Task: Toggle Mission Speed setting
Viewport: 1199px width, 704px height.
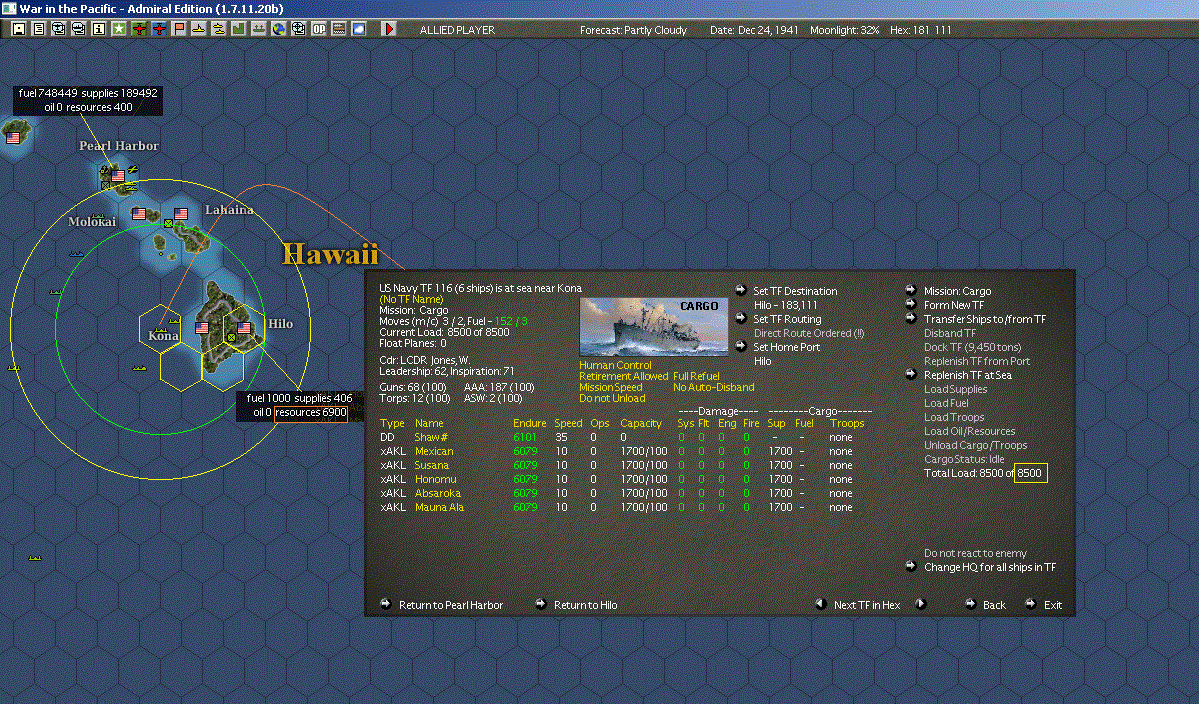Action: coord(610,388)
